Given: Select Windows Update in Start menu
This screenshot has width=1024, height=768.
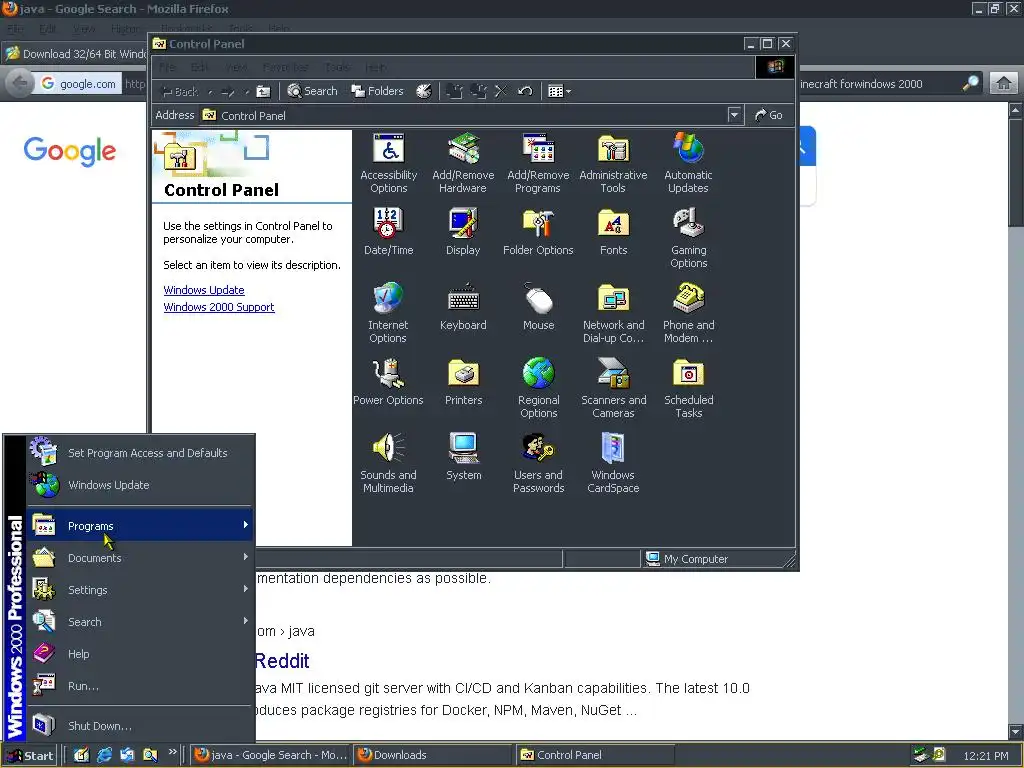Looking at the screenshot, I should tap(140, 485).
